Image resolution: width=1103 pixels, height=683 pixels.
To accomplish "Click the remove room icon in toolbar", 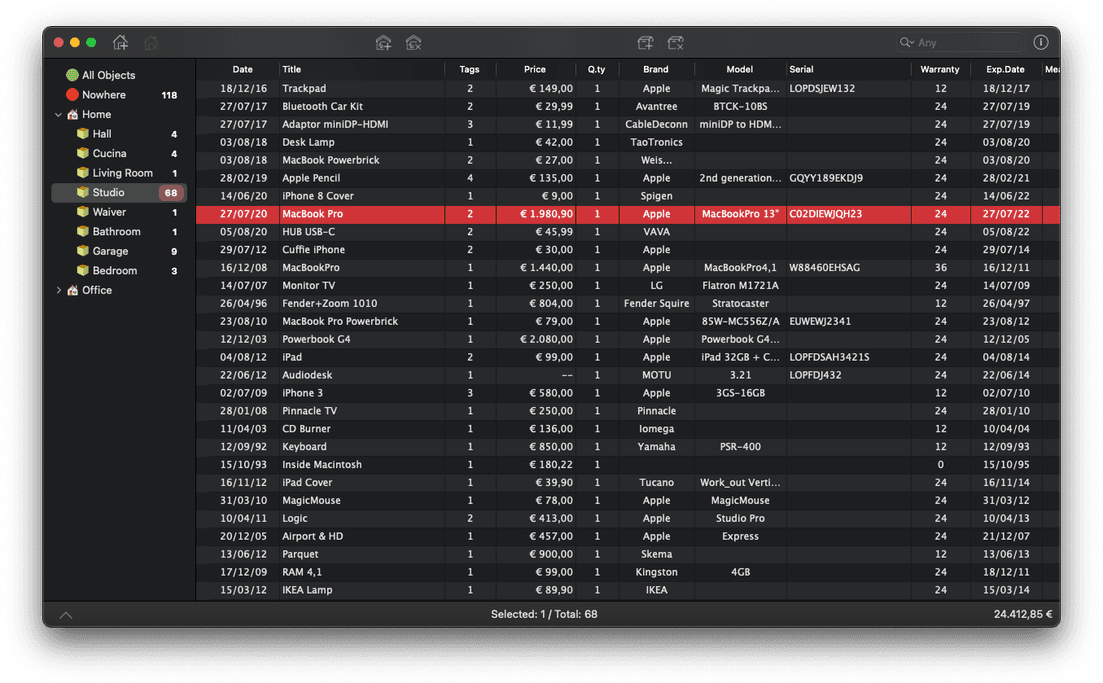I will 414,42.
